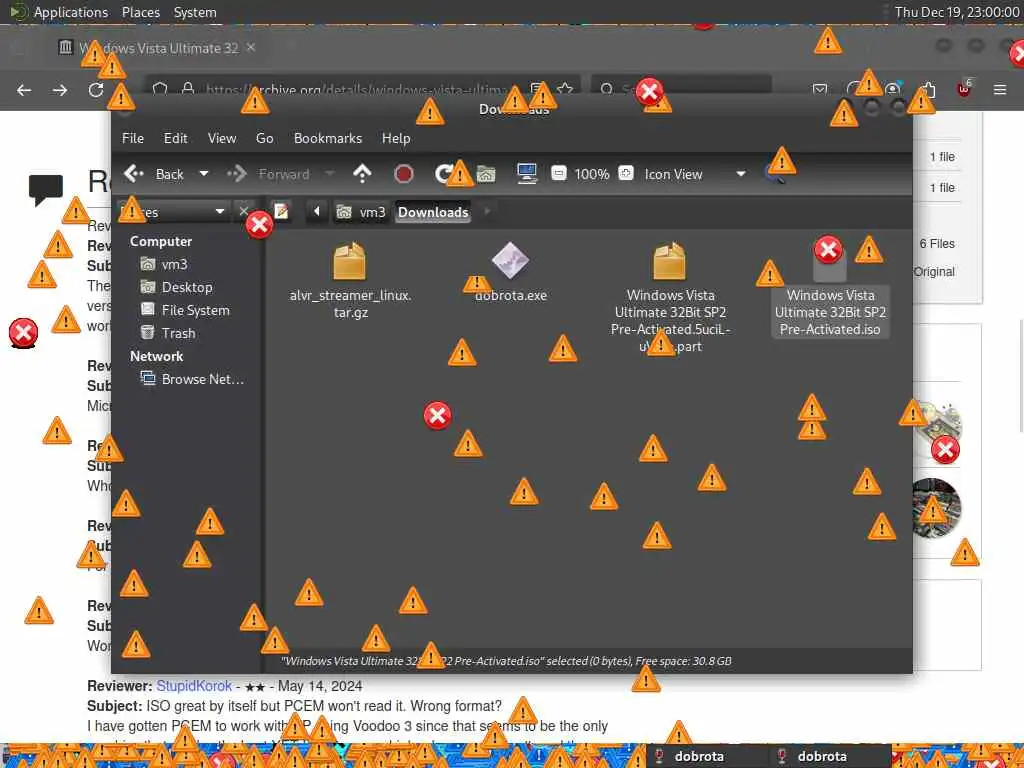This screenshot has height=768, width=1024.
Task: Select the vm3 path button
Action: [x=361, y=212]
